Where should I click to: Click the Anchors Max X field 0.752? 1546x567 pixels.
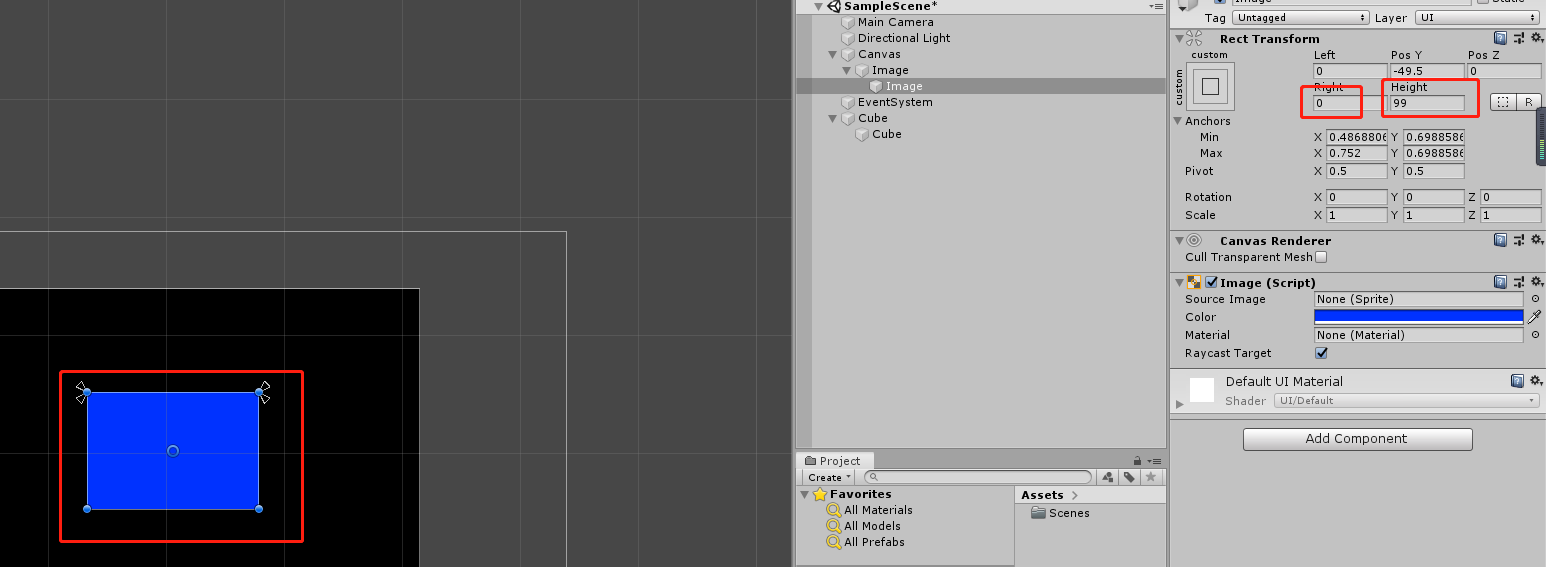click(1356, 153)
